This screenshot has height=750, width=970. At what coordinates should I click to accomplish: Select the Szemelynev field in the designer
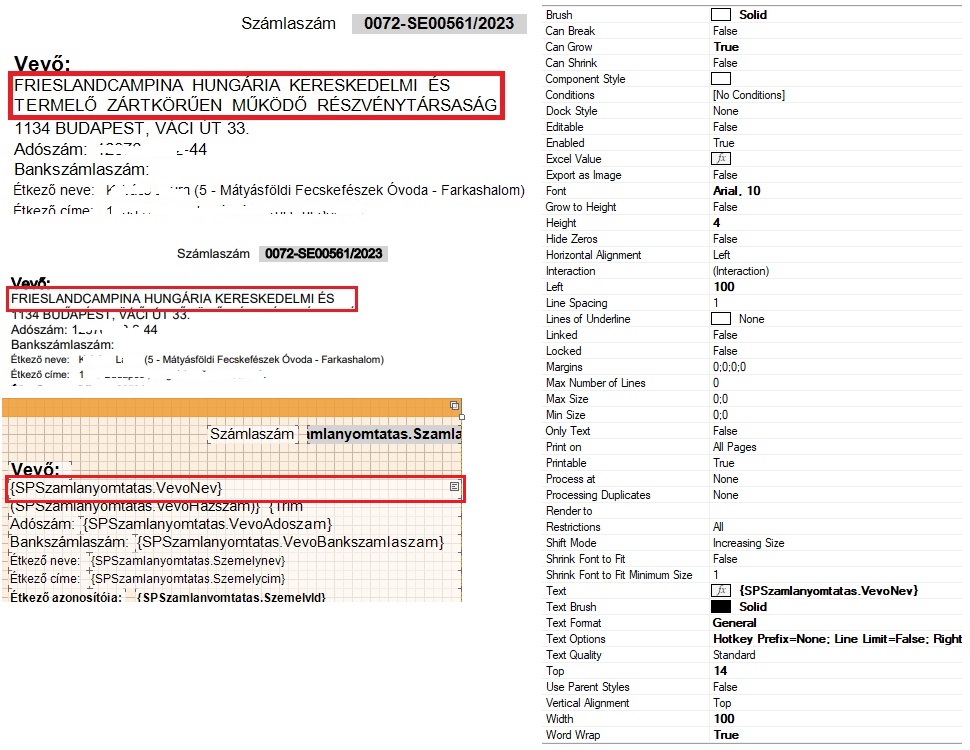click(189, 561)
